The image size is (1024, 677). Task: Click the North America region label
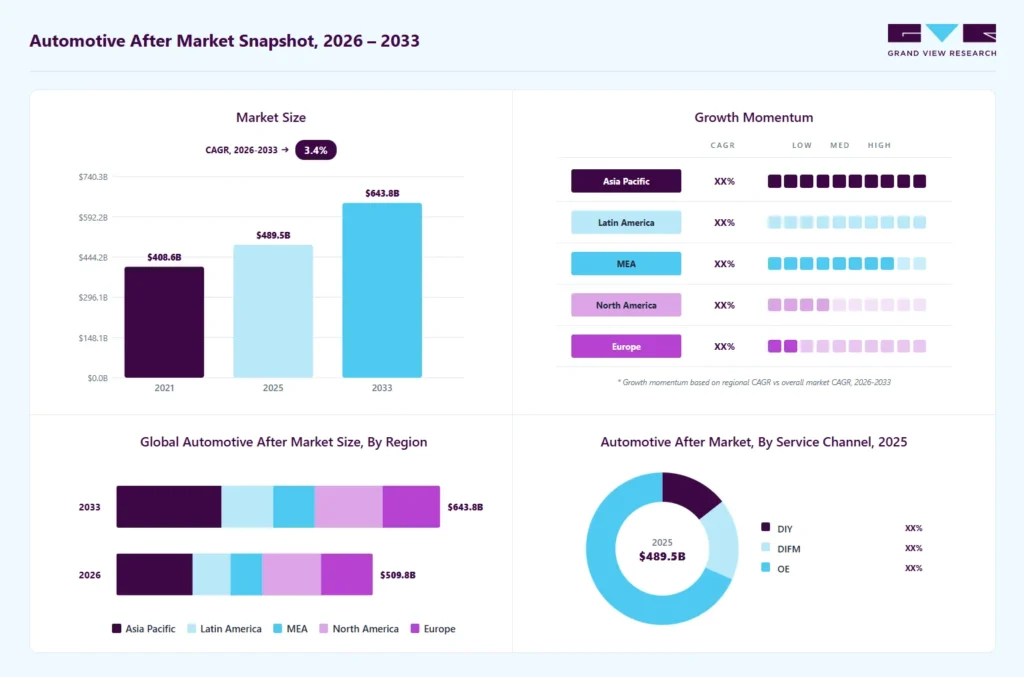click(x=626, y=305)
